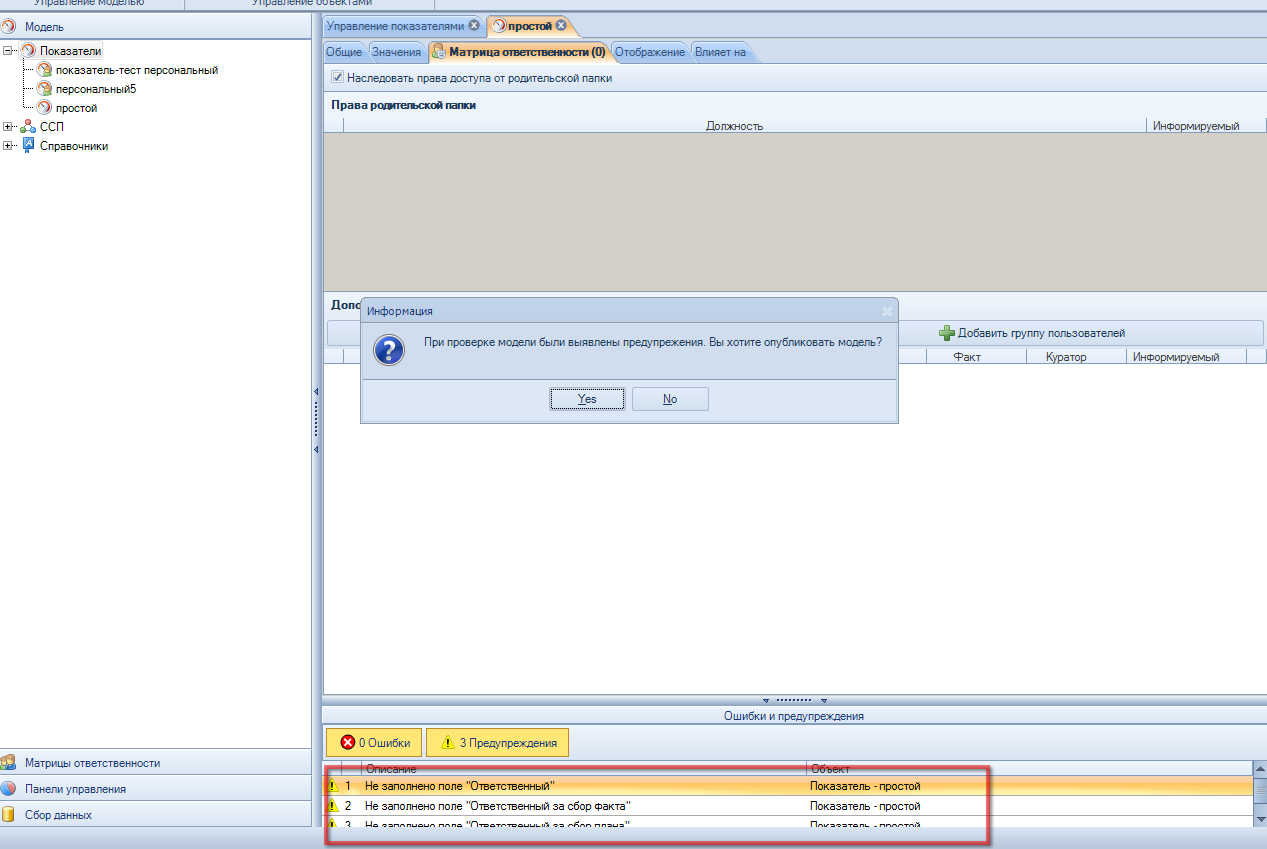Expand the ССП tree node
The image size is (1267, 849).
pos(9,127)
